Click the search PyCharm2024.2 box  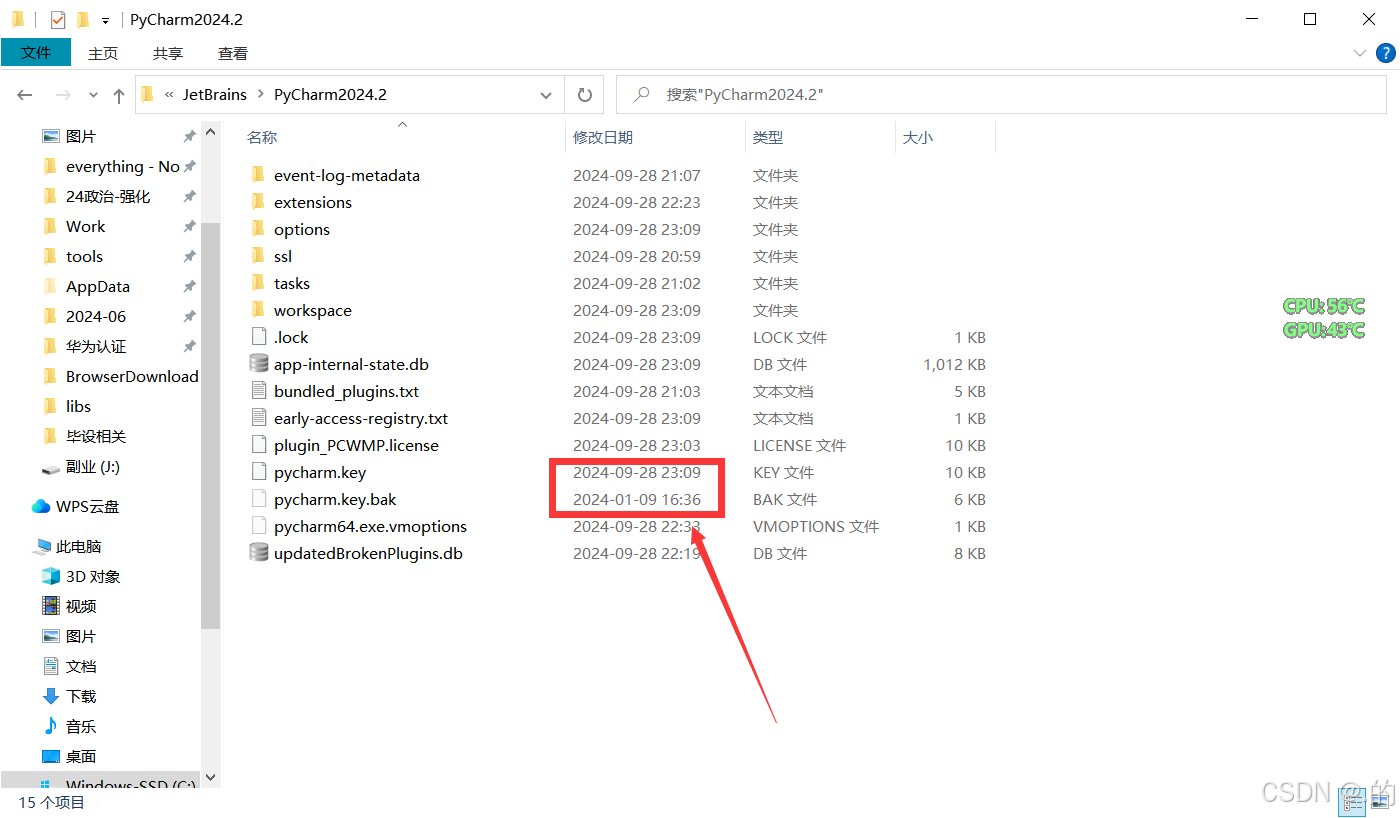(x=1001, y=95)
